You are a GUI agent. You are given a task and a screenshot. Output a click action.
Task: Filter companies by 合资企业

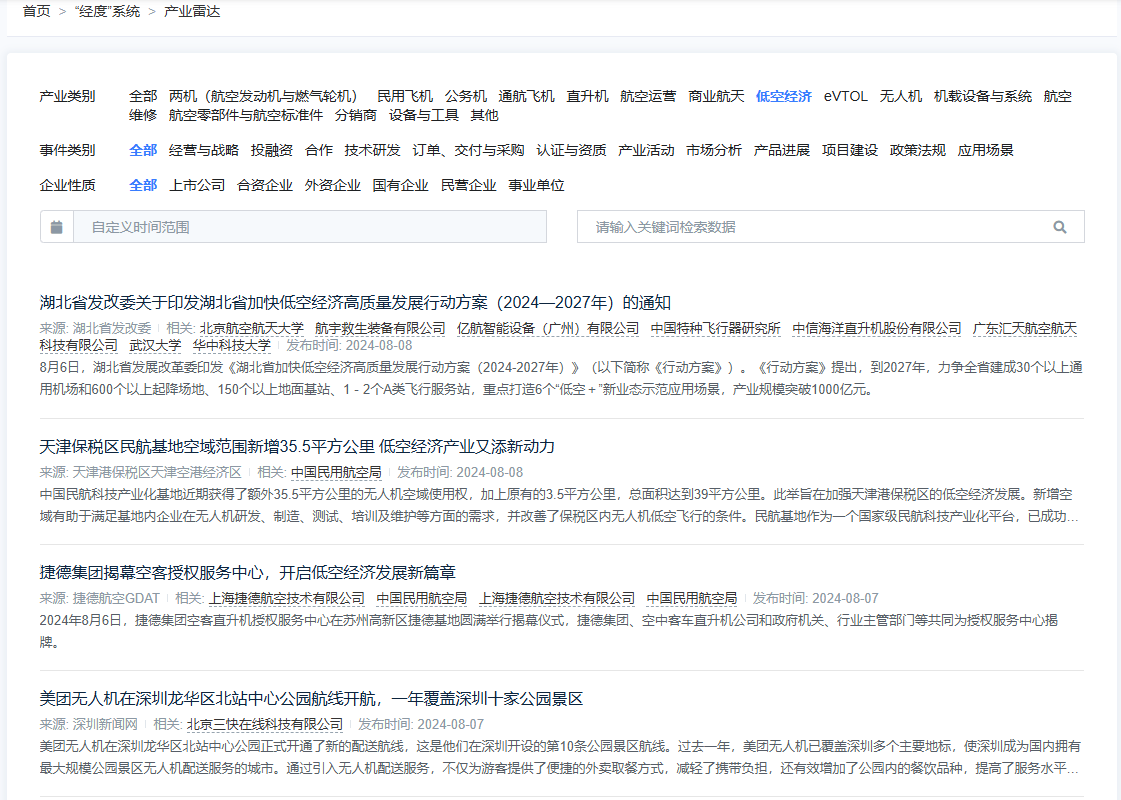[x=265, y=185]
